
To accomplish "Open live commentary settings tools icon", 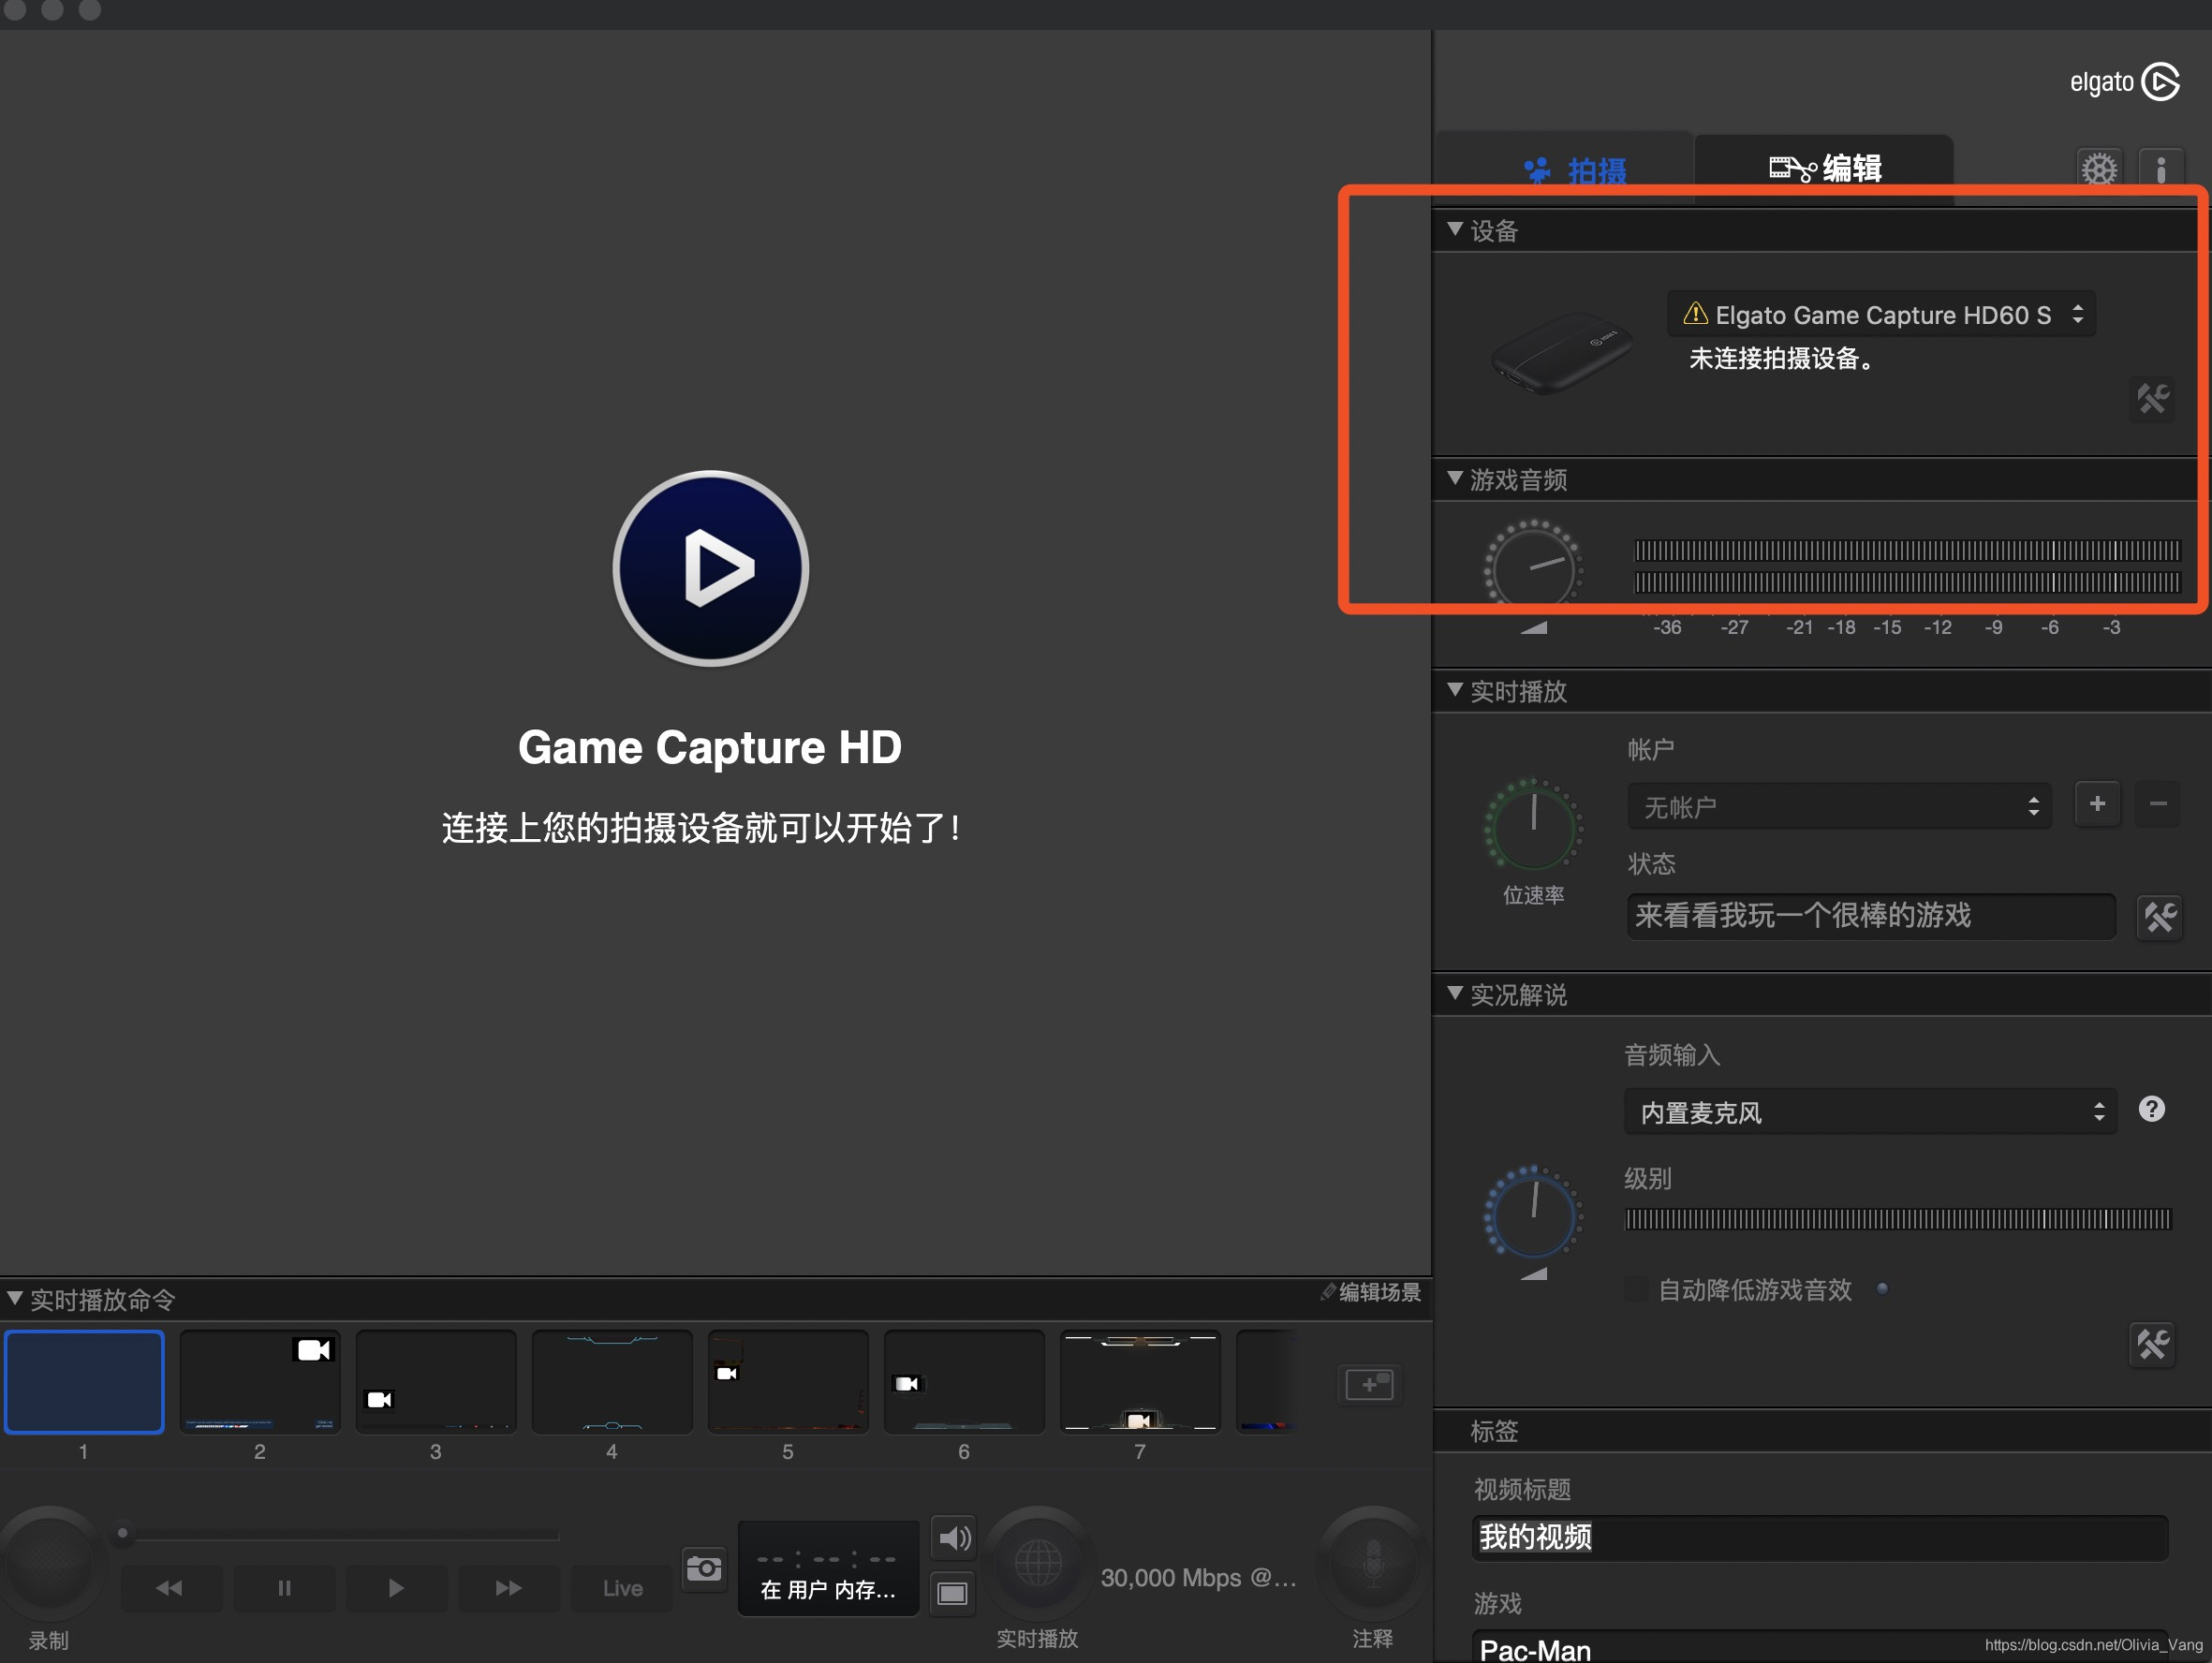I will pyautogui.click(x=2152, y=1345).
